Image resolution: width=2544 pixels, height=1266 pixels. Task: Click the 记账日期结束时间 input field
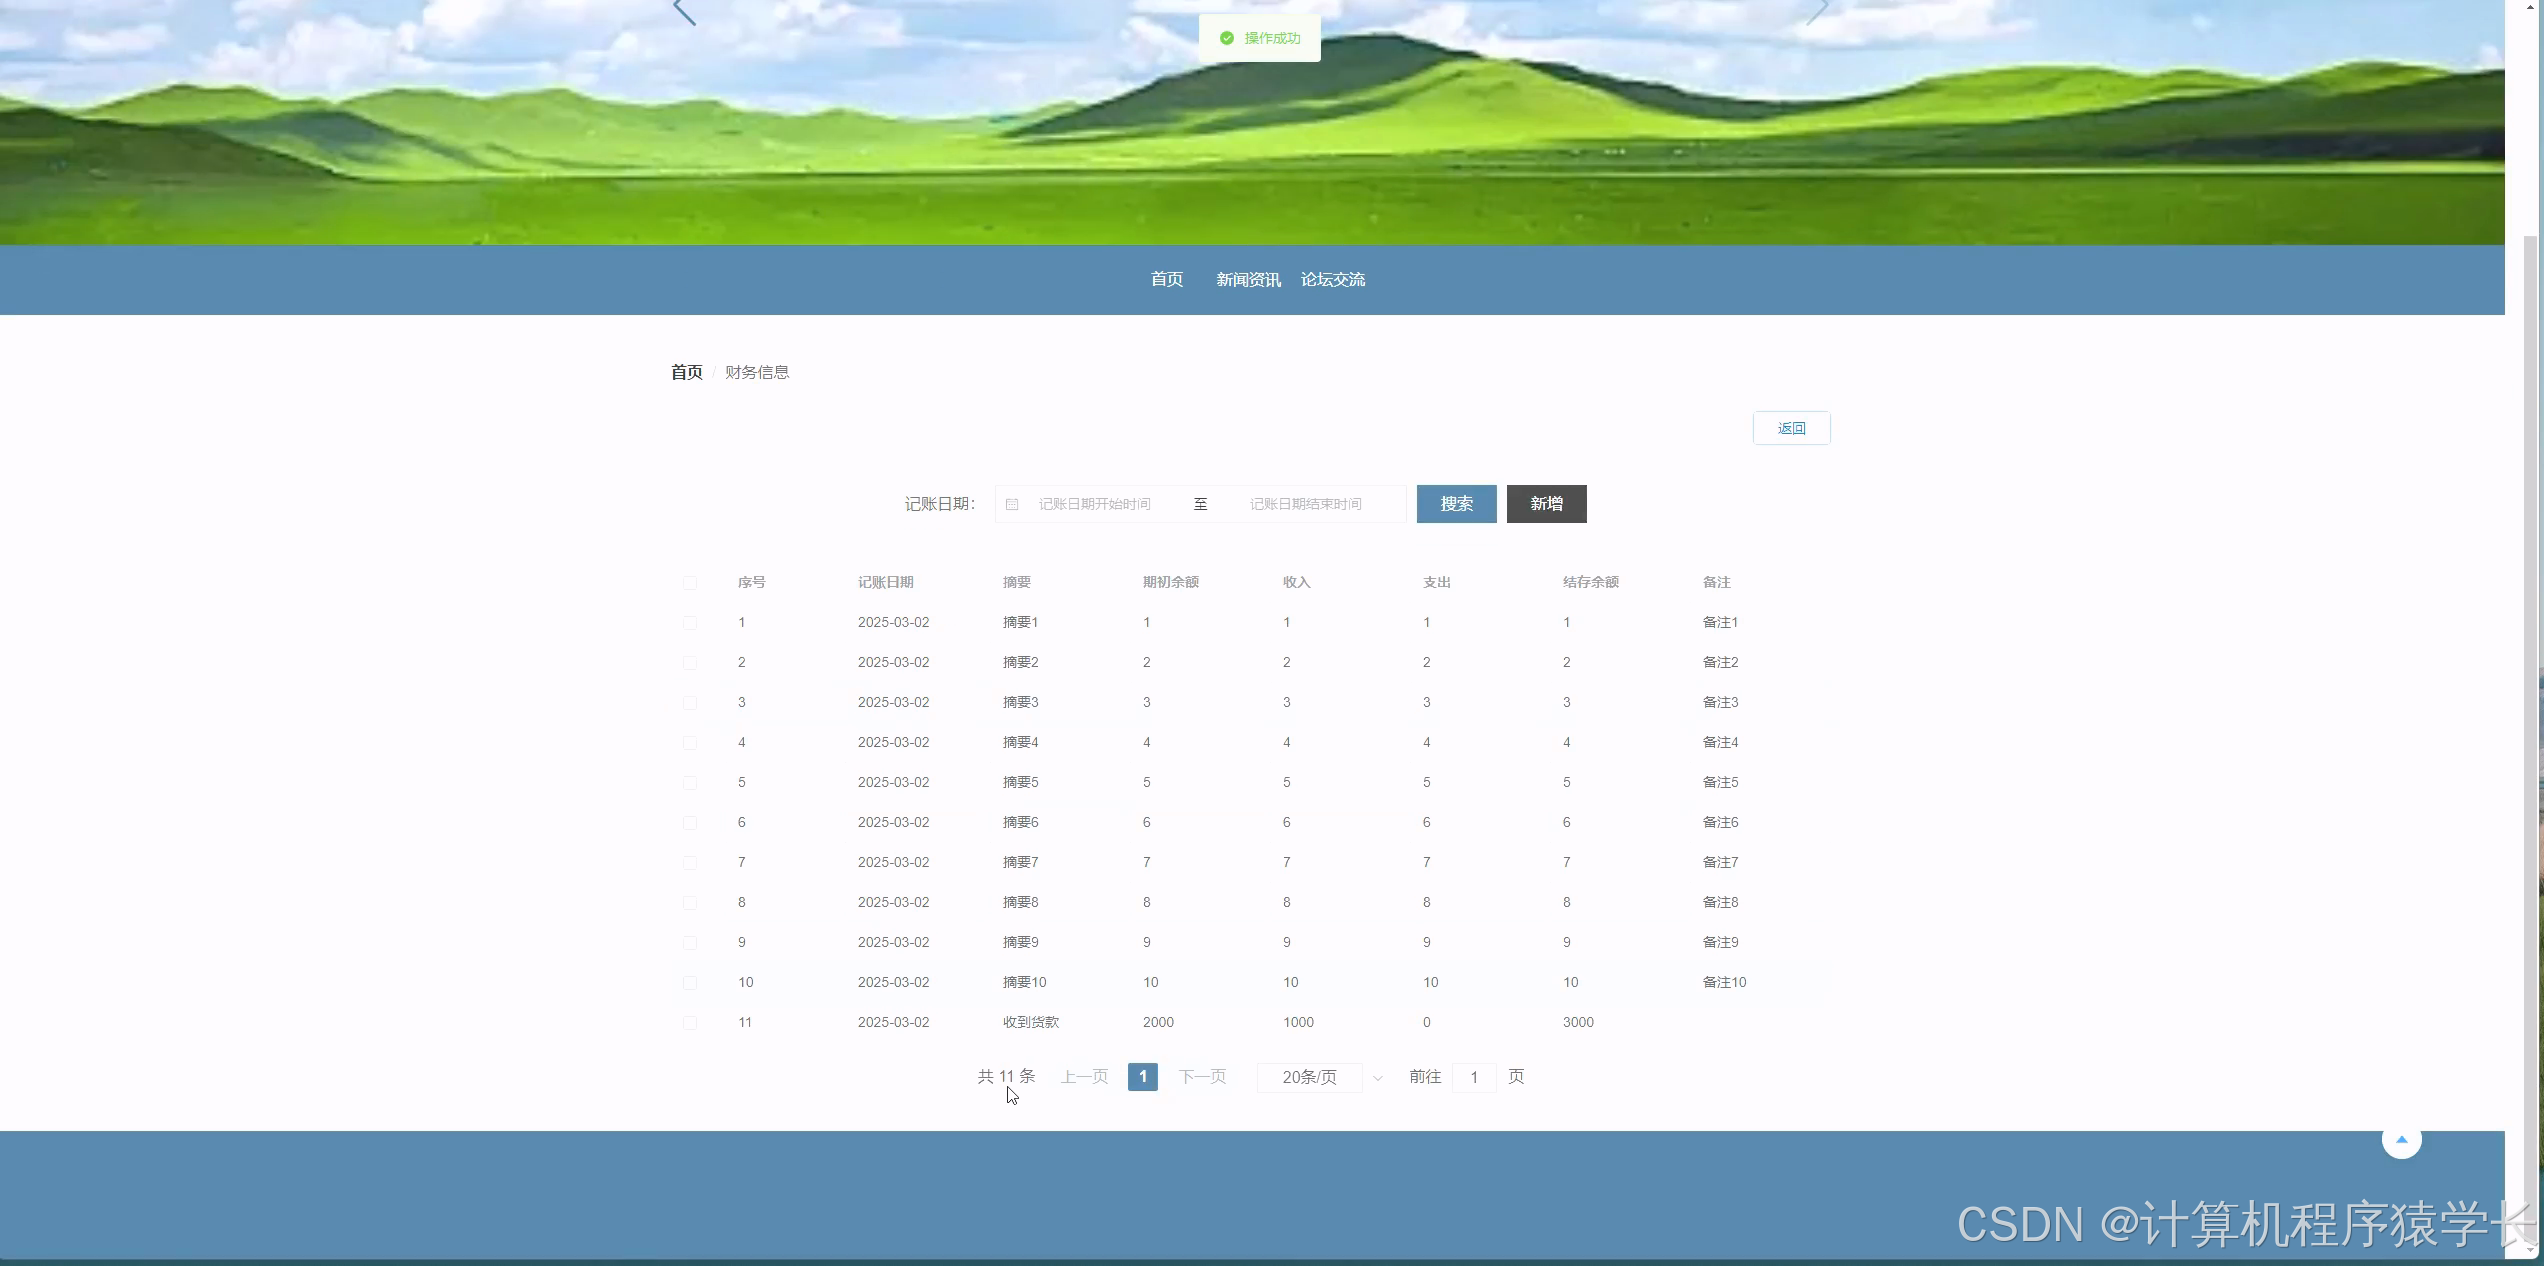[x=1305, y=504]
